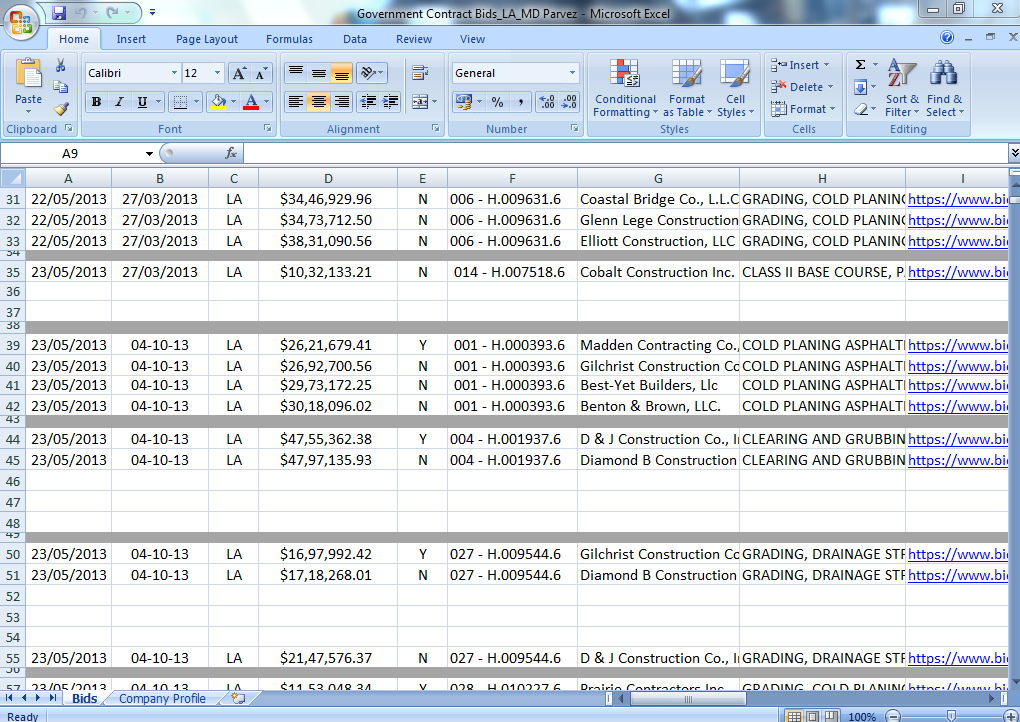Screen dimensions: 1020x722
Task: Click the Percent Style icon
Action: tap(496, 100)
